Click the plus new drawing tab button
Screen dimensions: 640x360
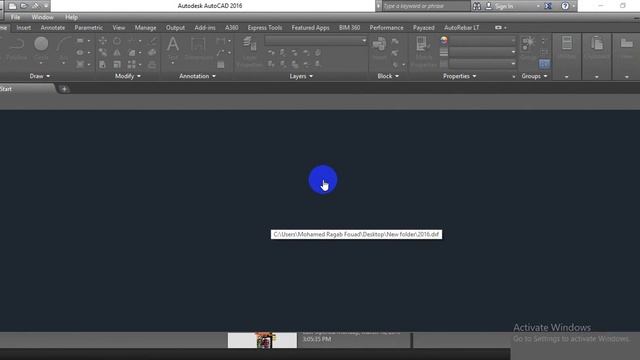64,89
